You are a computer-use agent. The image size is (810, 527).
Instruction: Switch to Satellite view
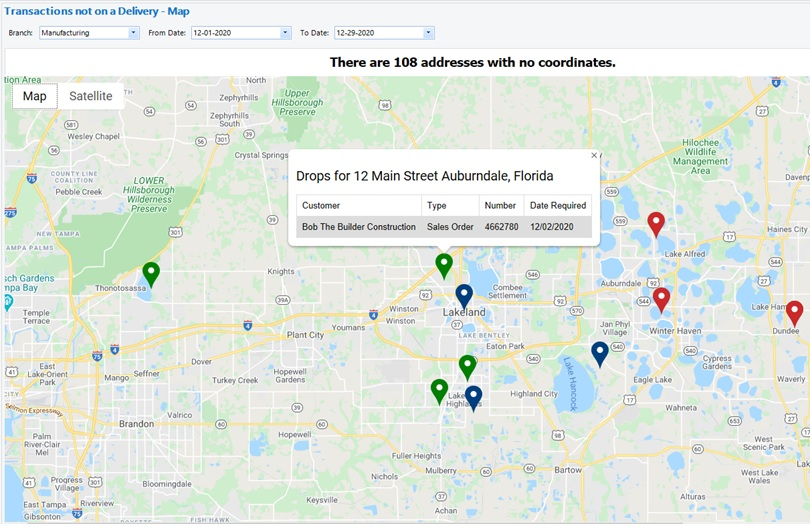[91, 96]
